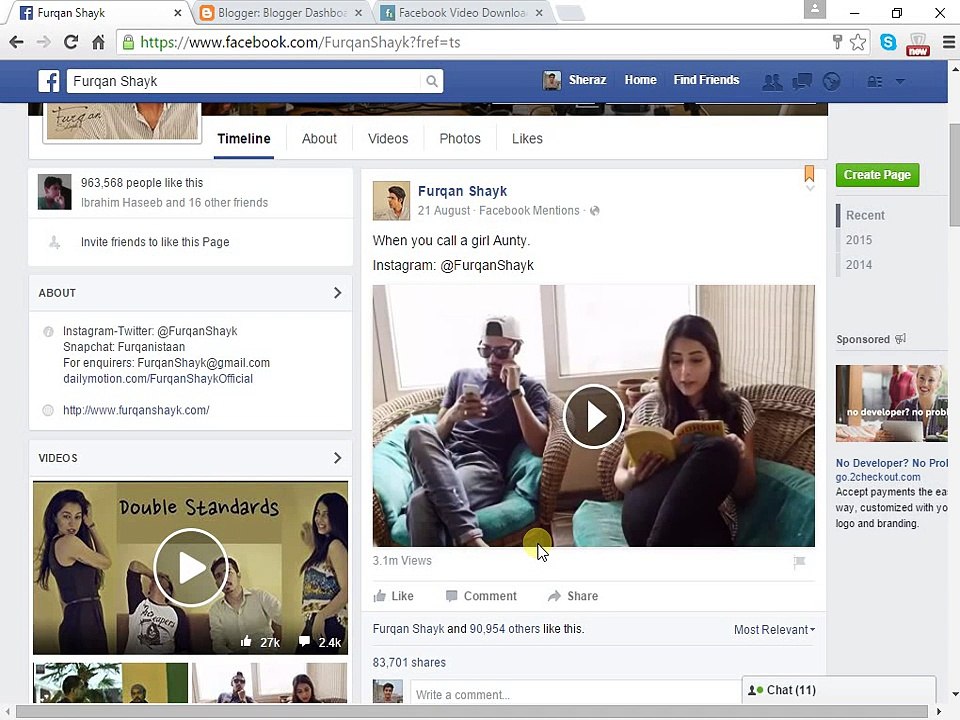This screenshot has width=960, height=720.
Task: Click the flag report icon under video
Action: pos(799,561)
